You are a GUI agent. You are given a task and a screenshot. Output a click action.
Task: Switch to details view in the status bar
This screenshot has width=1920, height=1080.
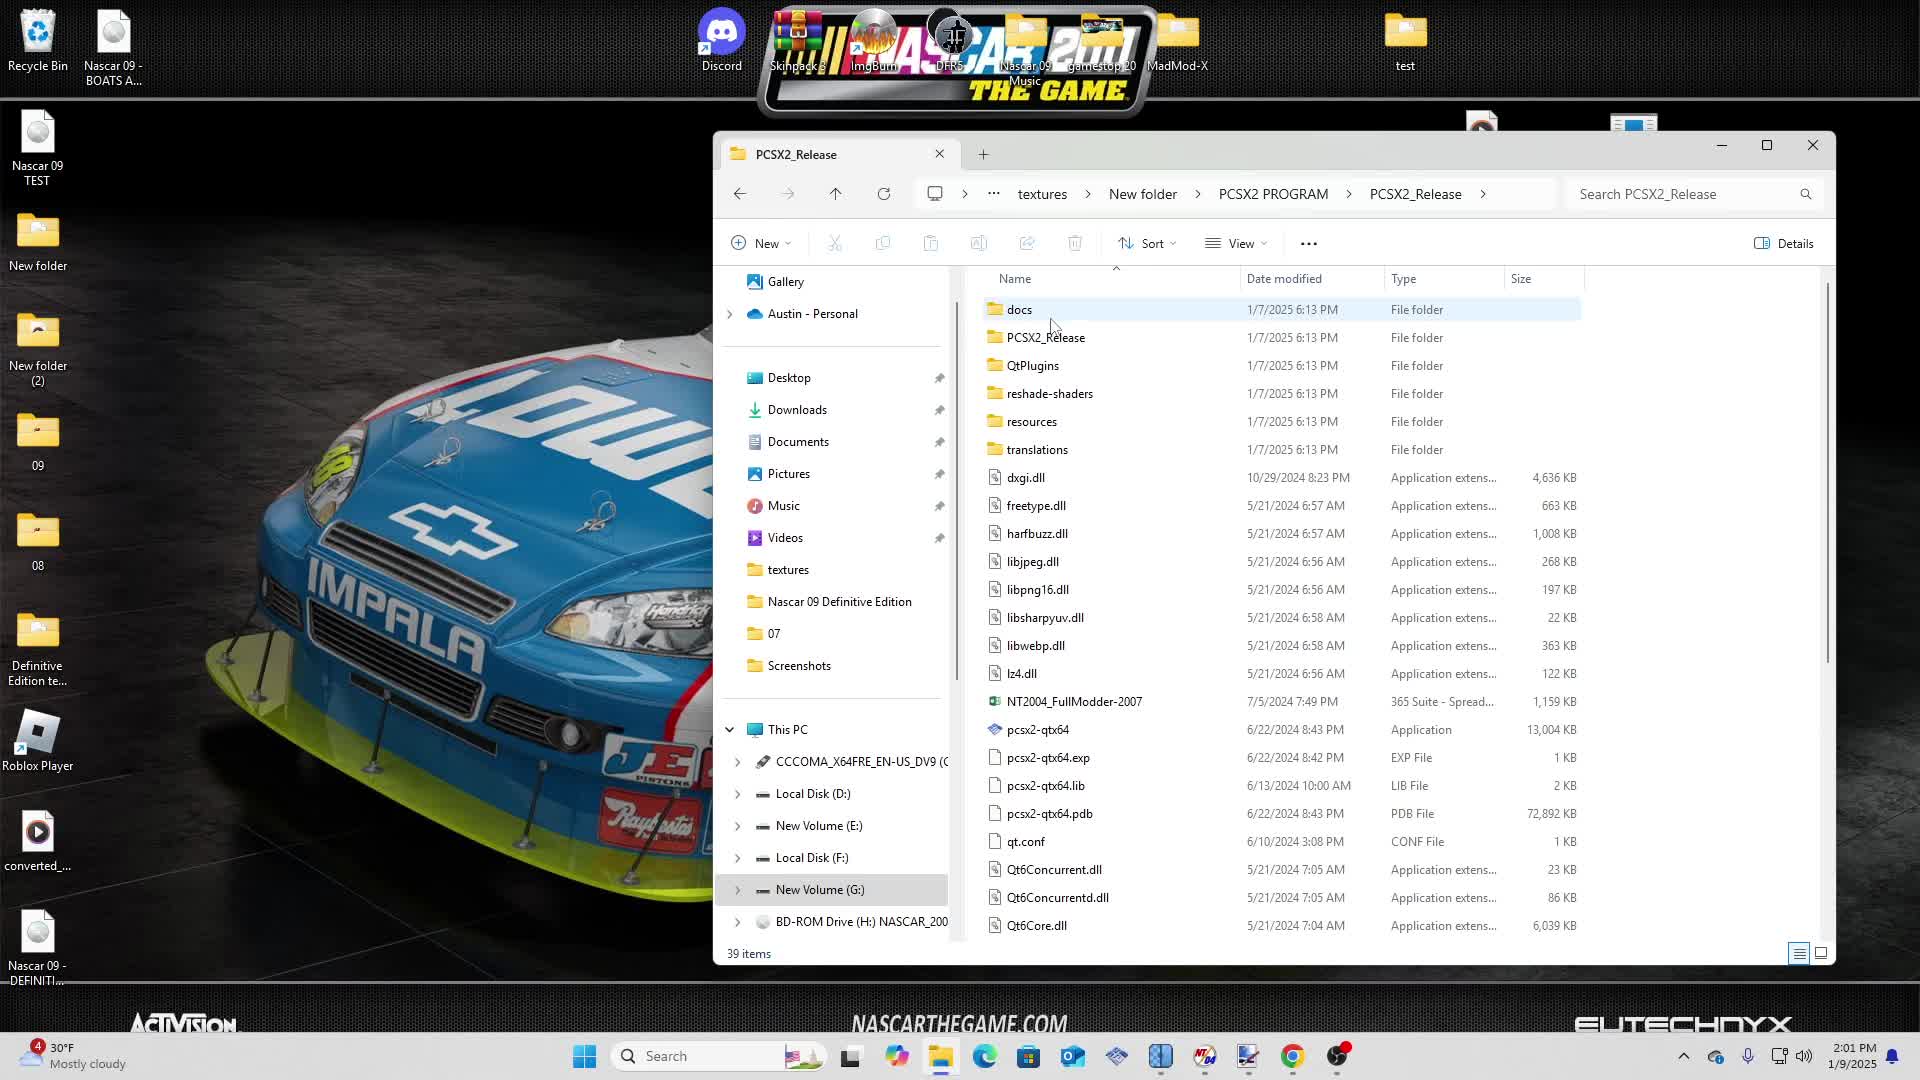[1797, 954]
